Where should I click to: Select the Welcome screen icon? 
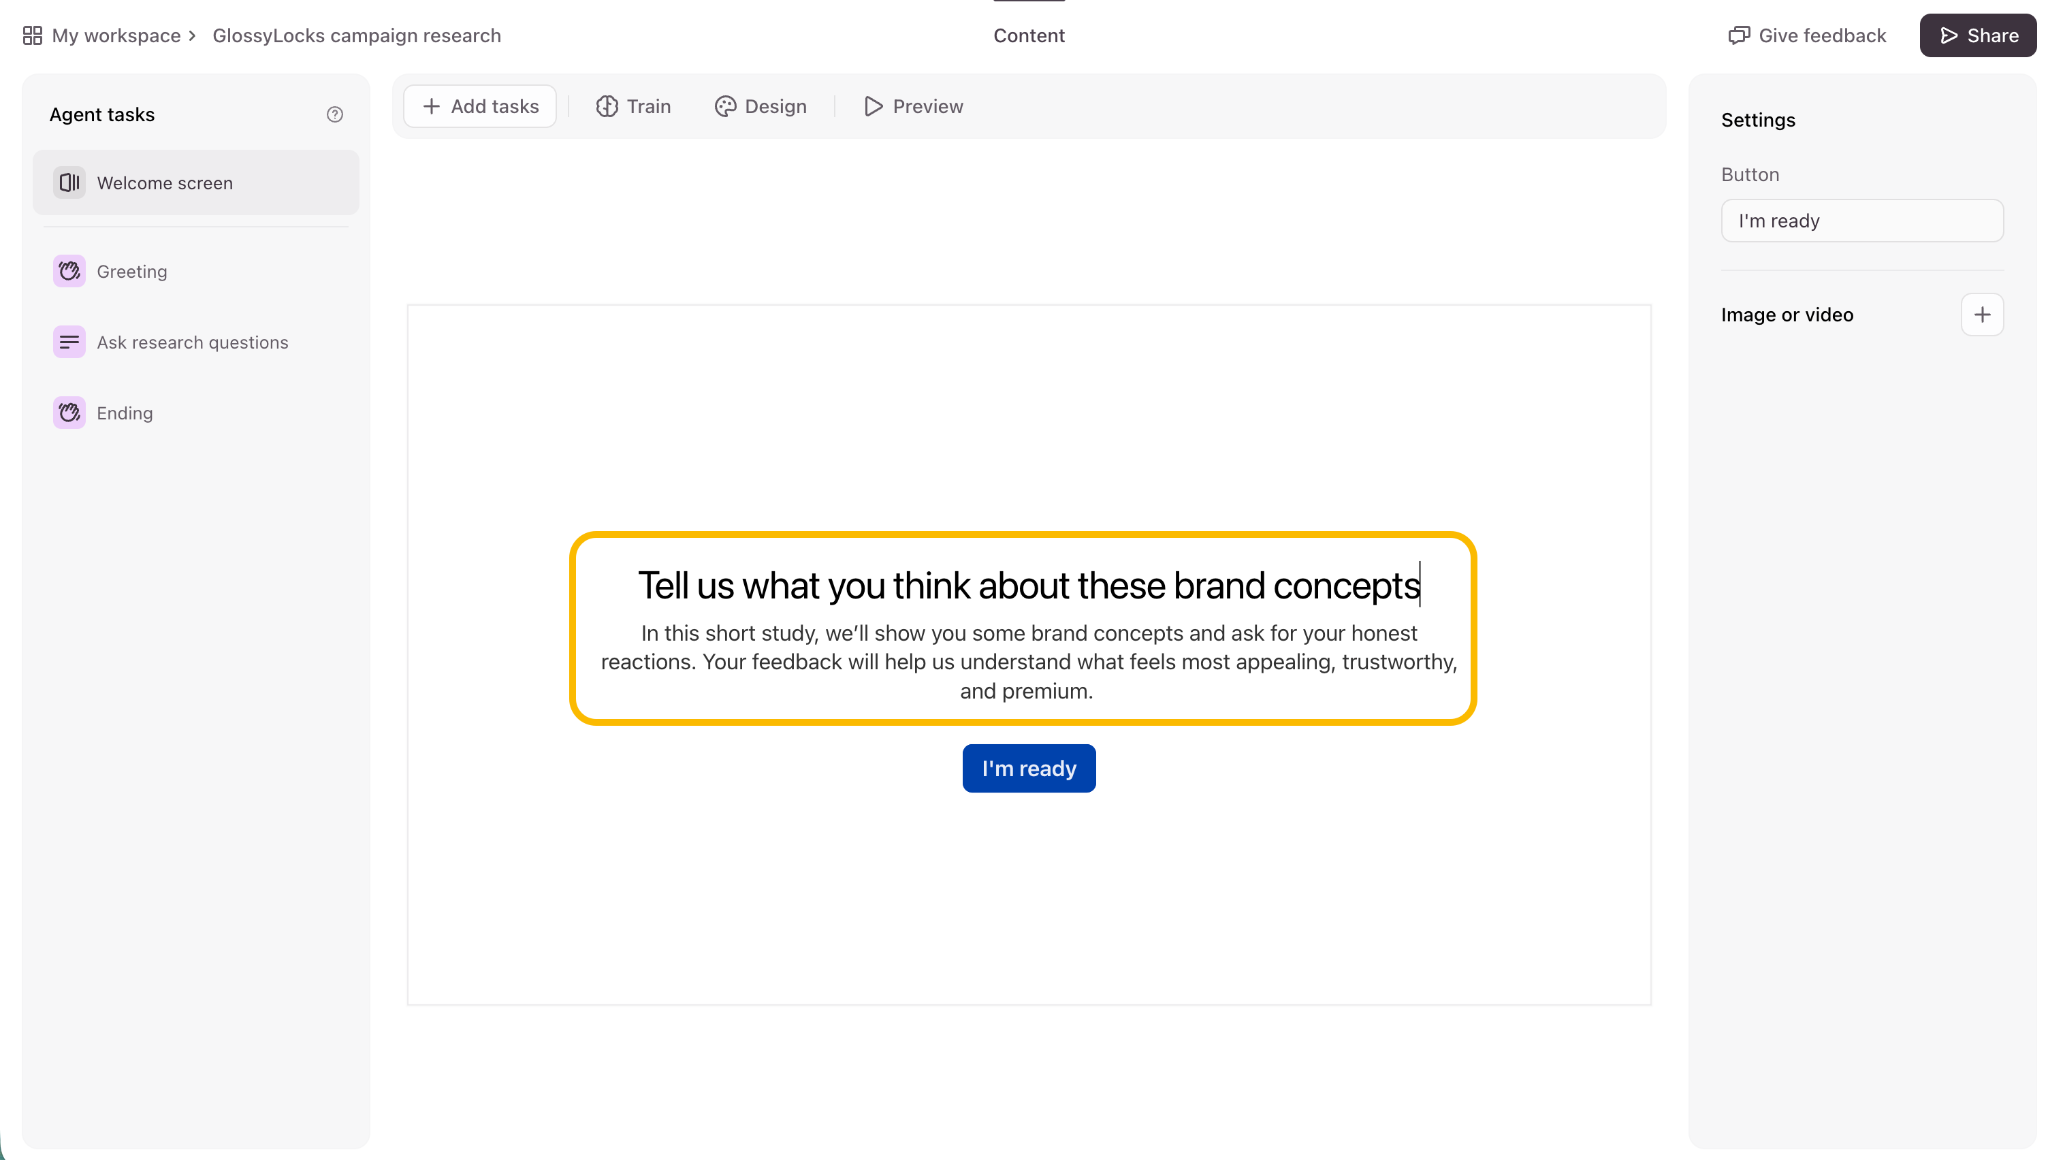click(x=69, y=183)
